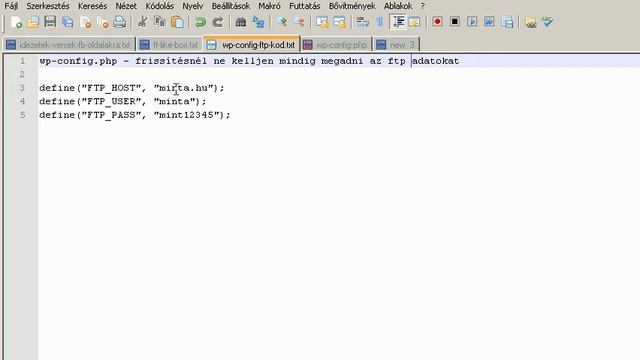The image size is (640, 360).
Task: Paste from the clipboard icon
Action: coord(177,22)
